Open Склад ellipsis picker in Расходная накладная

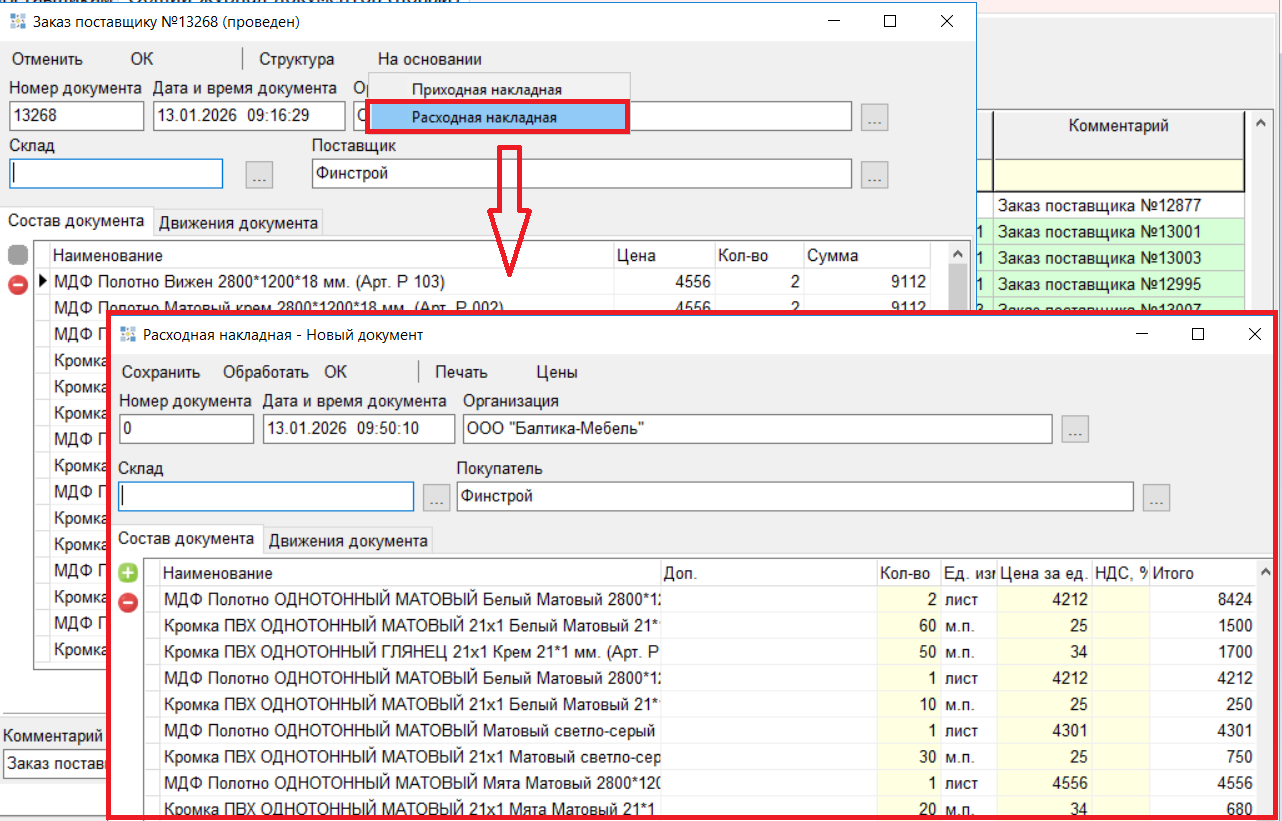(x=436, y=497)
